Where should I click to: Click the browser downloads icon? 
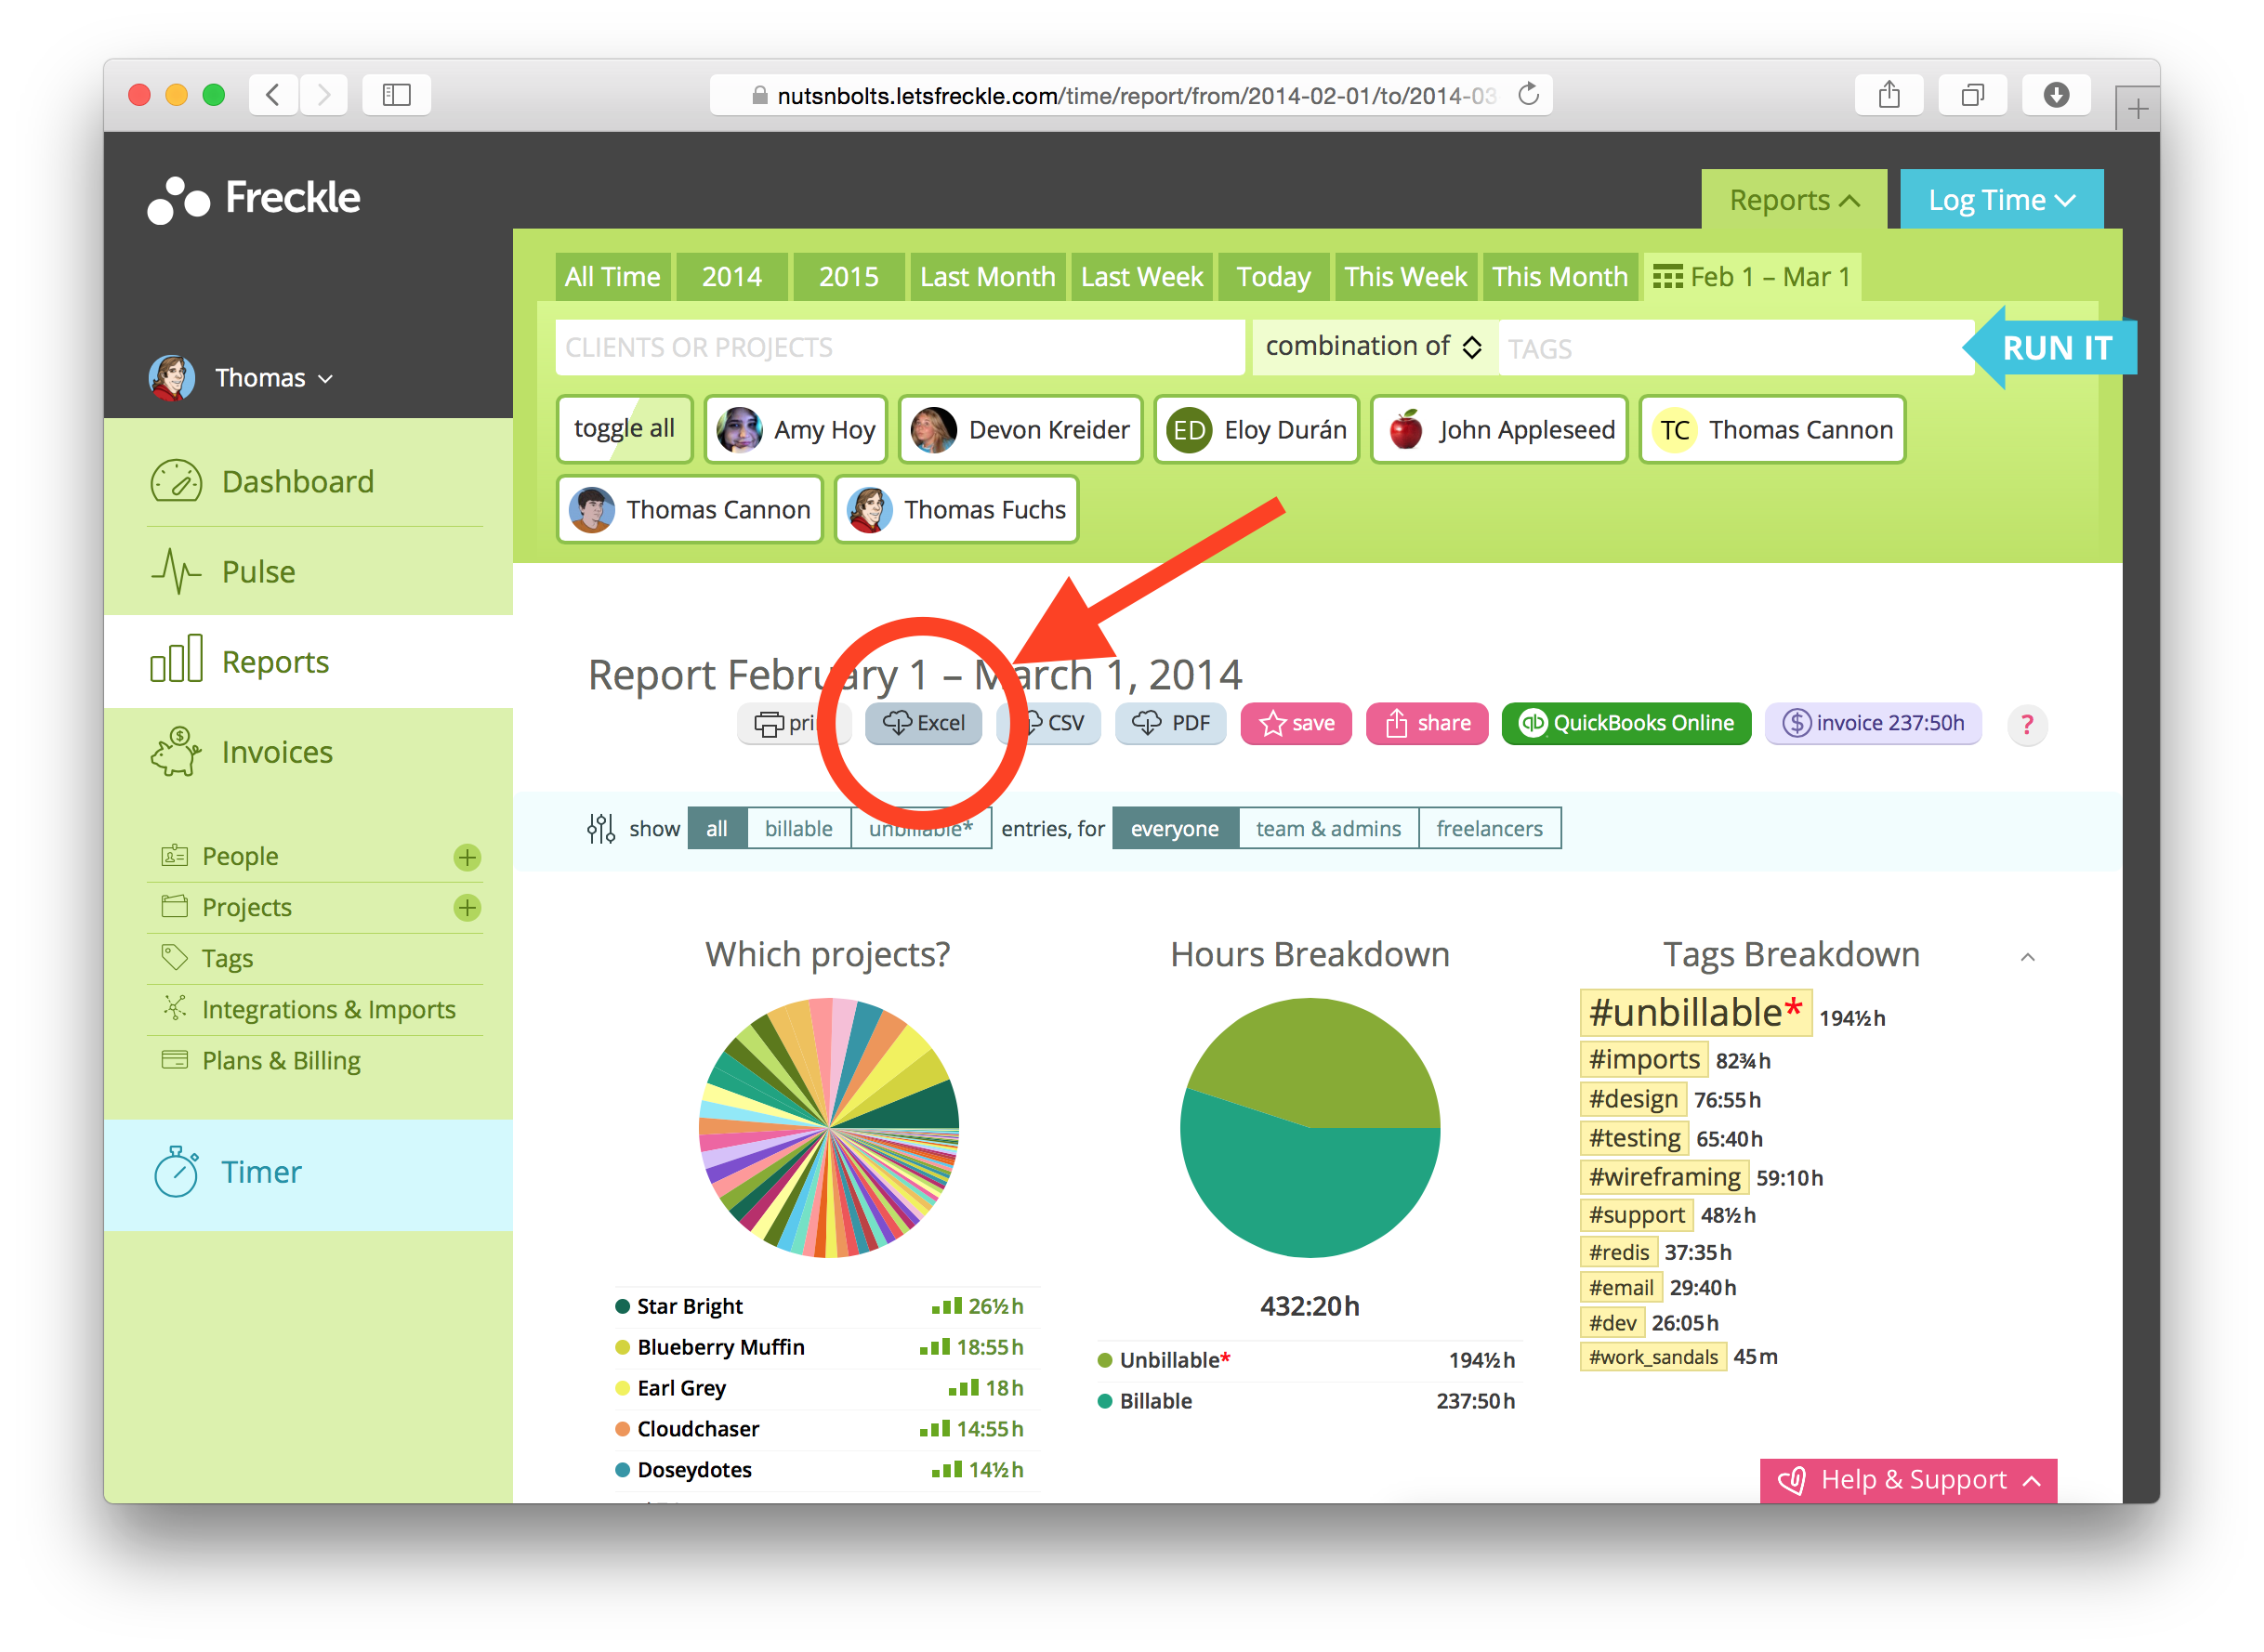click(2055, 95)
